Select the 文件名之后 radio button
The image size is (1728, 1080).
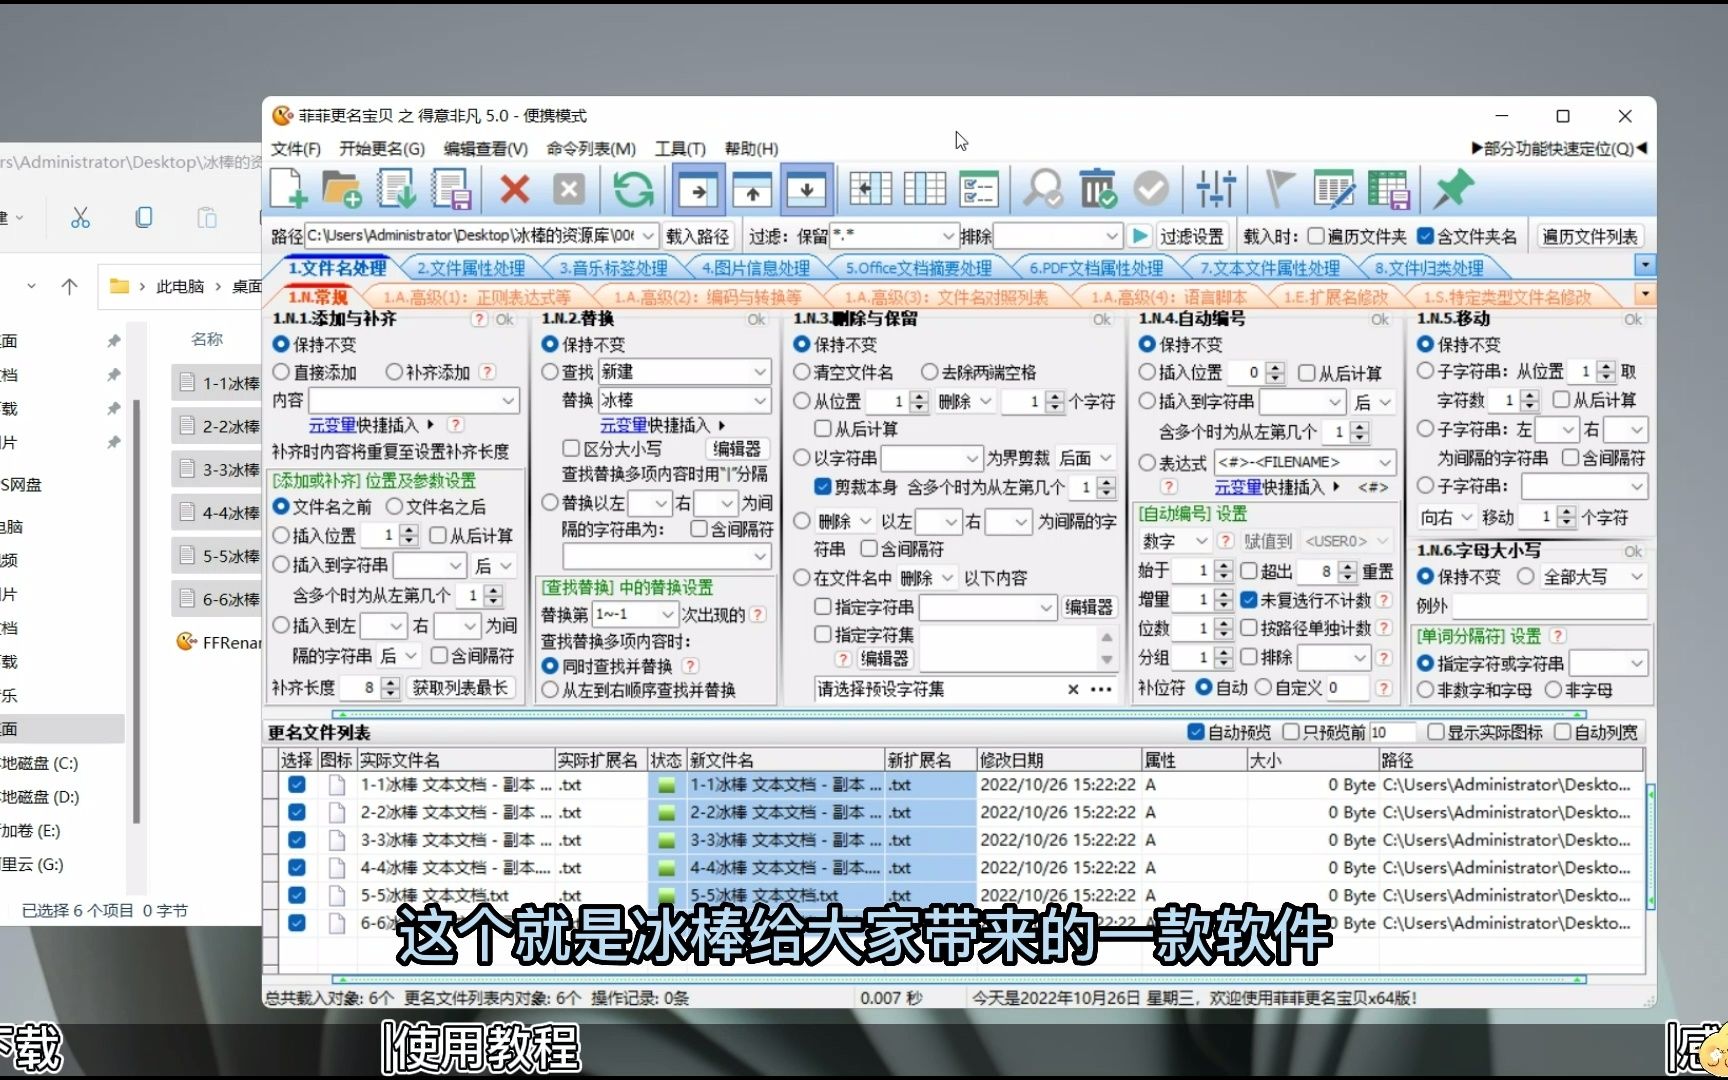[x=394, y=507]
